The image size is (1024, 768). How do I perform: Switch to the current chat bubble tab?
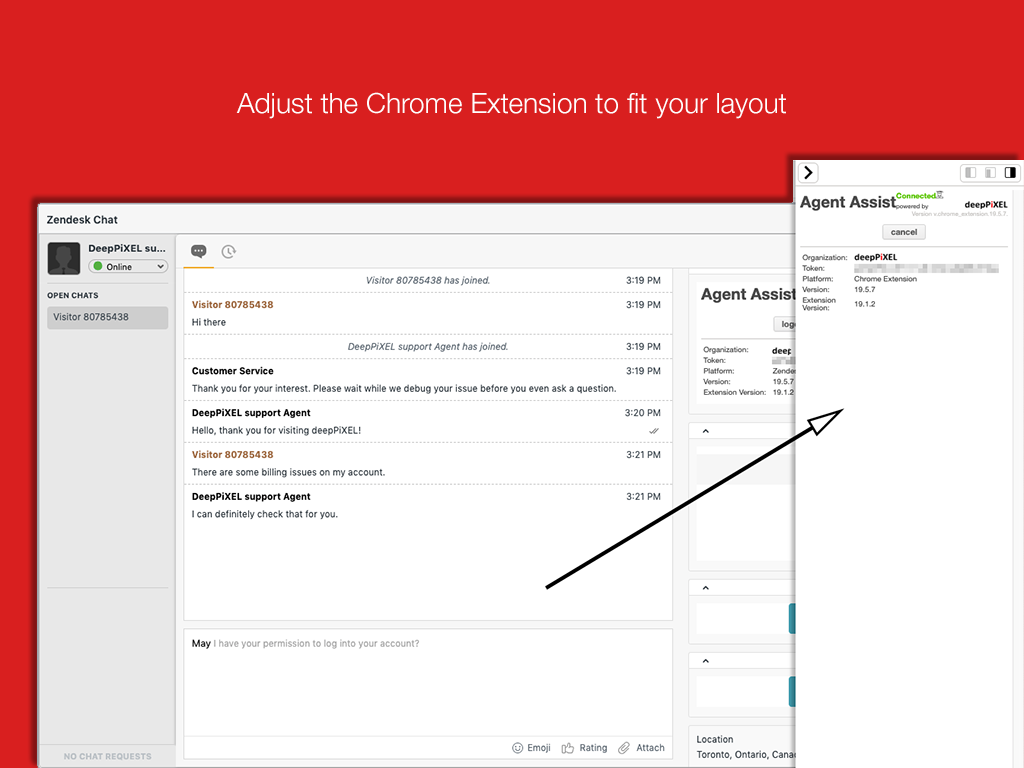coord(198,251)
